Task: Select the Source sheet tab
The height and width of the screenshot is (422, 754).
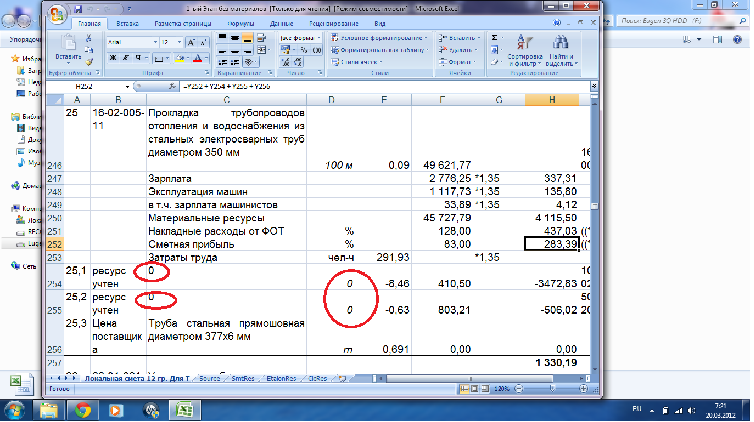Action: point(210,379)
